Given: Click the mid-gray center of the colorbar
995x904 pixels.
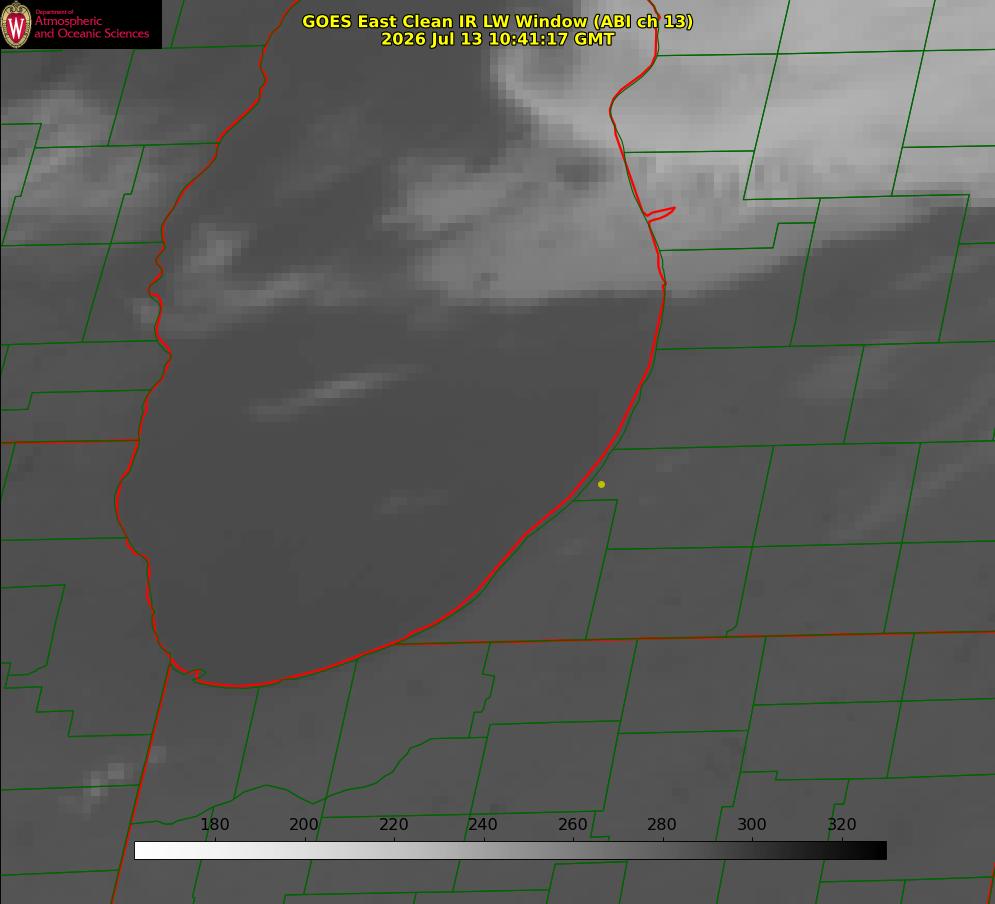Looking at the screenshot, I should tap(511, 851).
